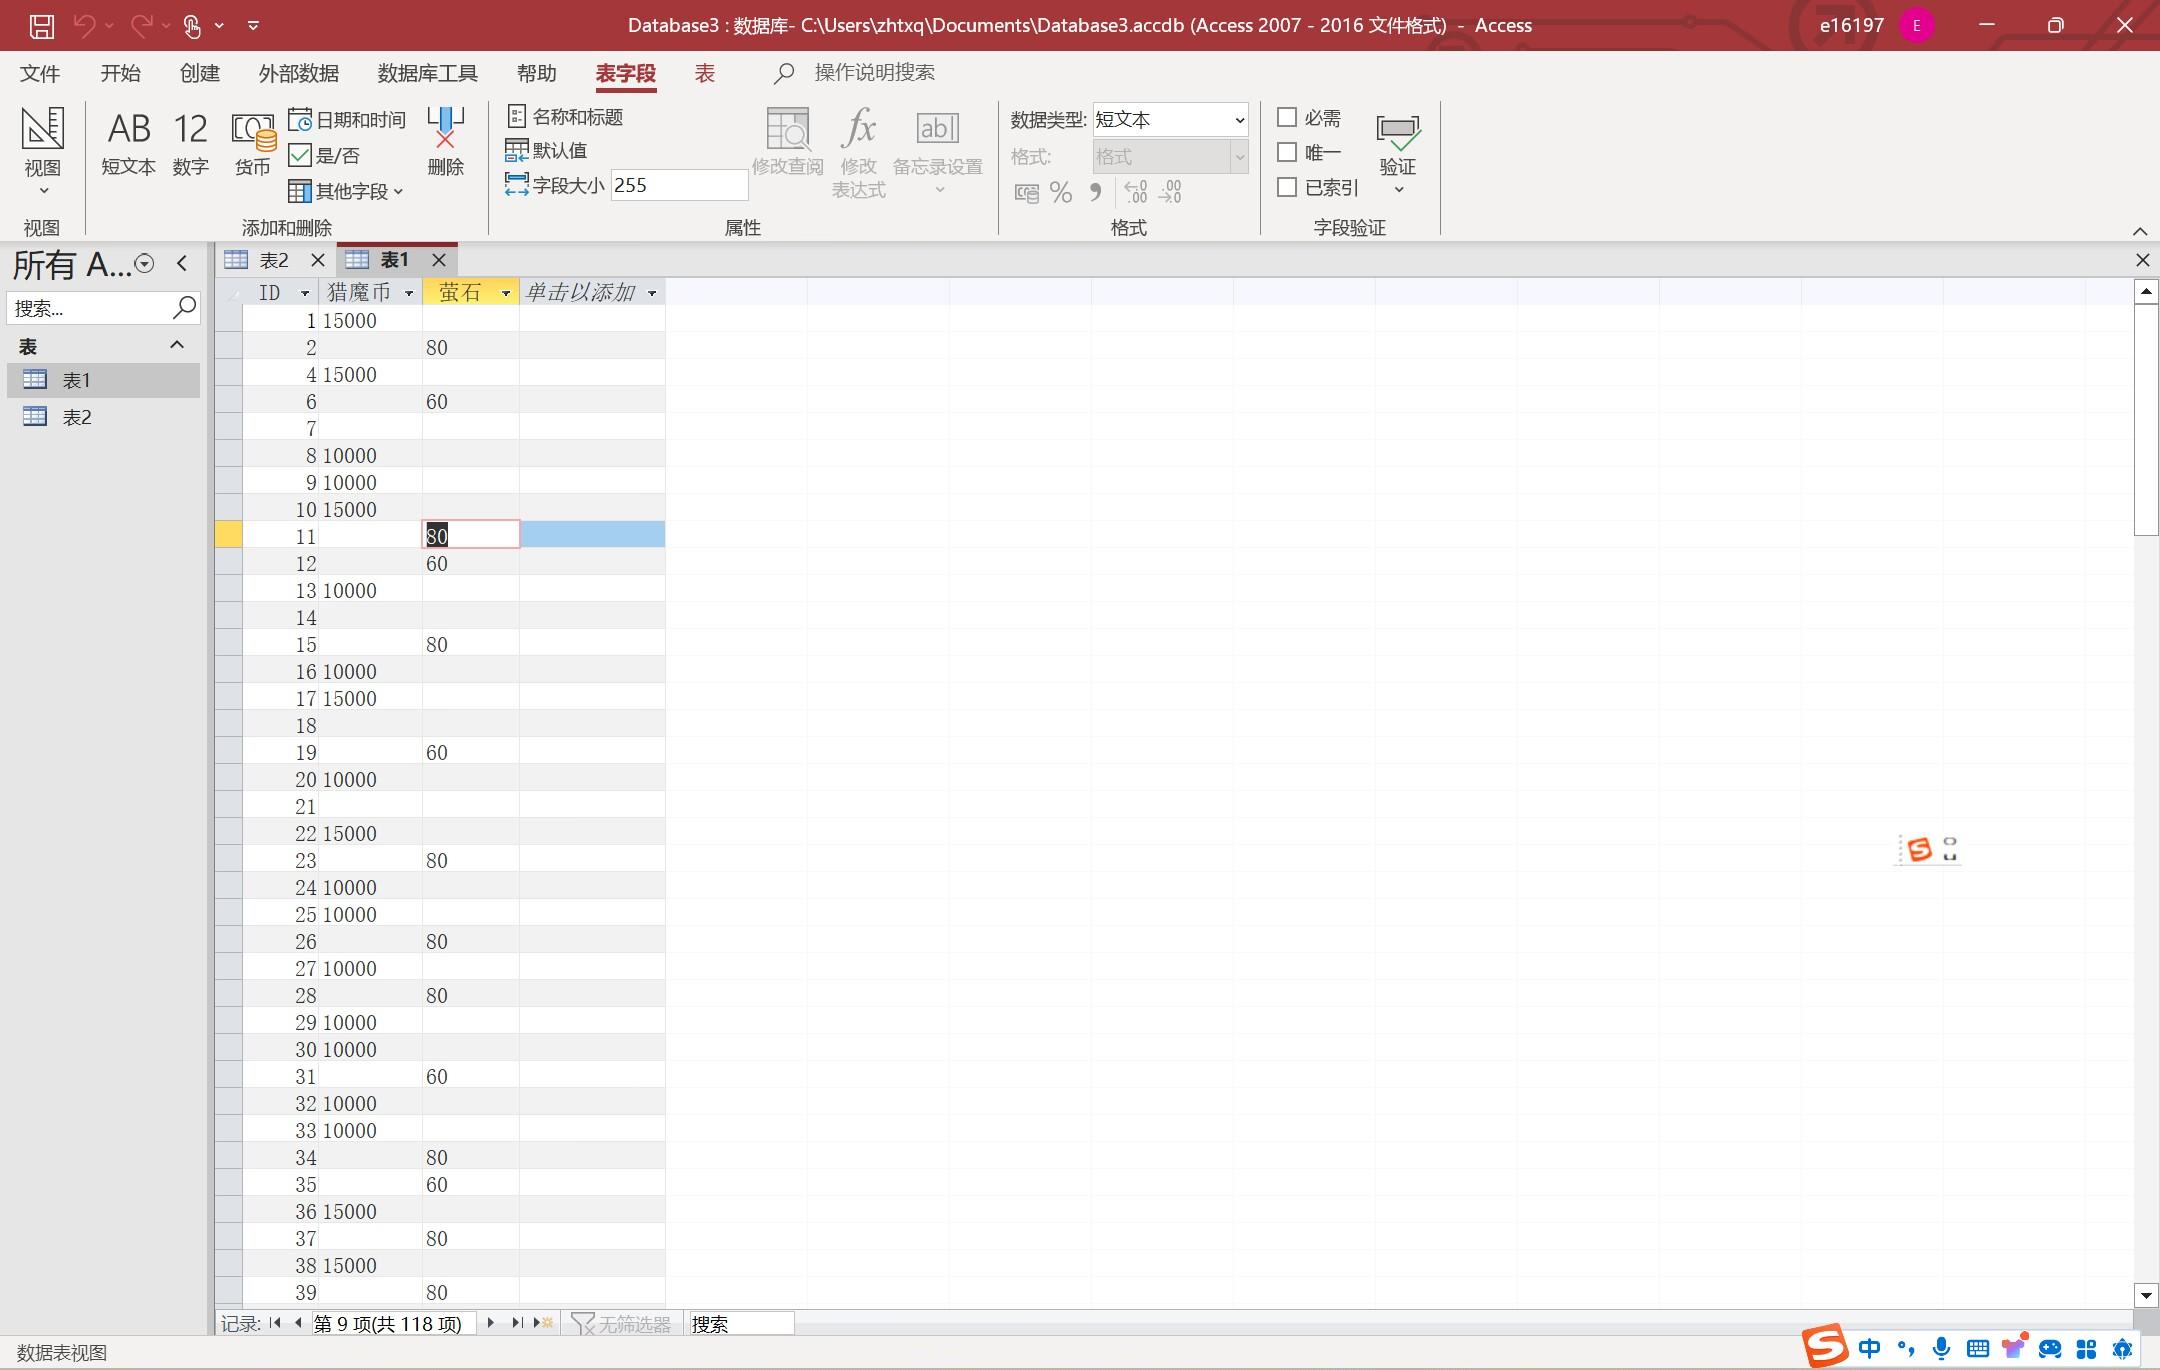The height and width of the screenshot is (1370, 2160).
Task: Click the new (blank) record button
Action: coord(545,1323)
